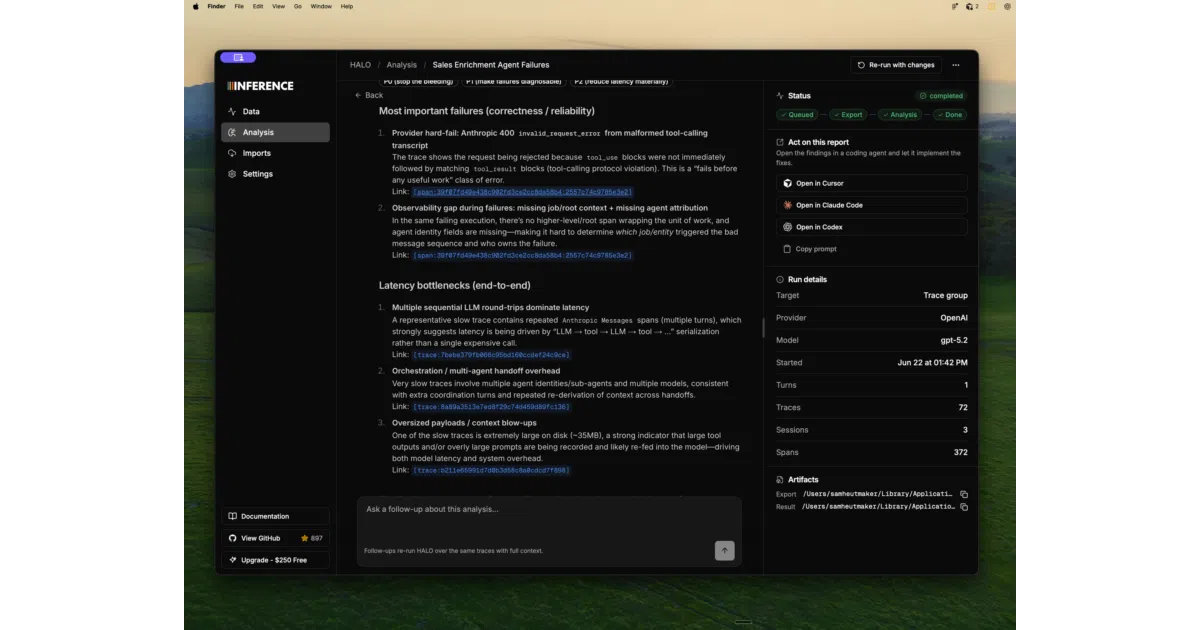This screenshot has width=1200, height=630.
Task: Click the Provider value OpenAI
Action: pos(954,317)
